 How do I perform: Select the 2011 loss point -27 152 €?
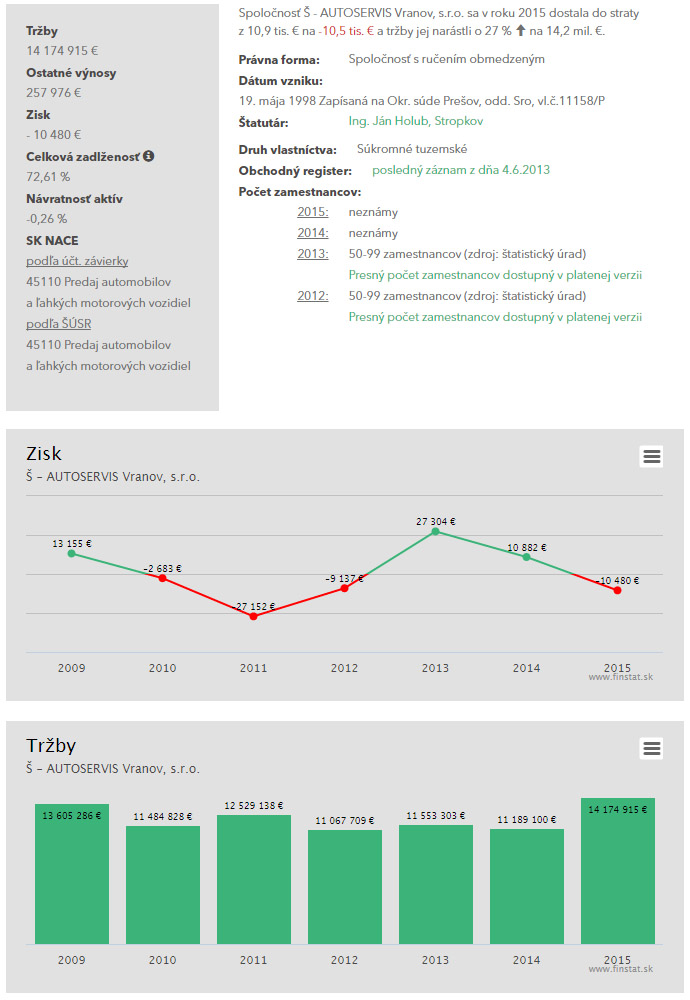pos(253,616)
